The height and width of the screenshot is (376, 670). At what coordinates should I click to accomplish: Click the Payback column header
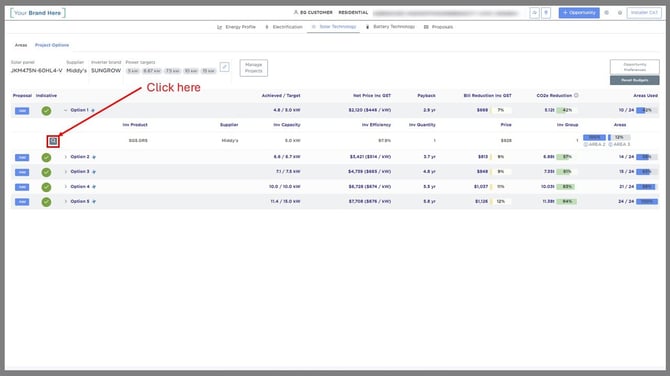coord(426,96)
